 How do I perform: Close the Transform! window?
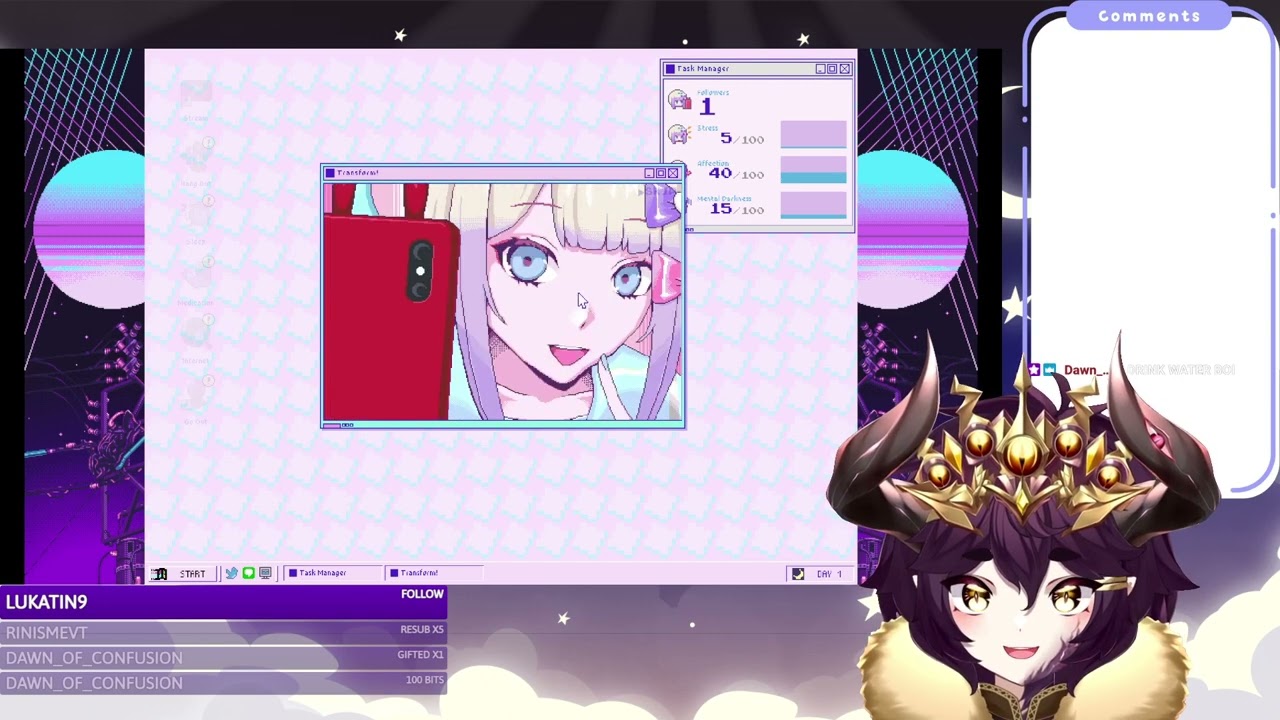(x=673, y=173)
